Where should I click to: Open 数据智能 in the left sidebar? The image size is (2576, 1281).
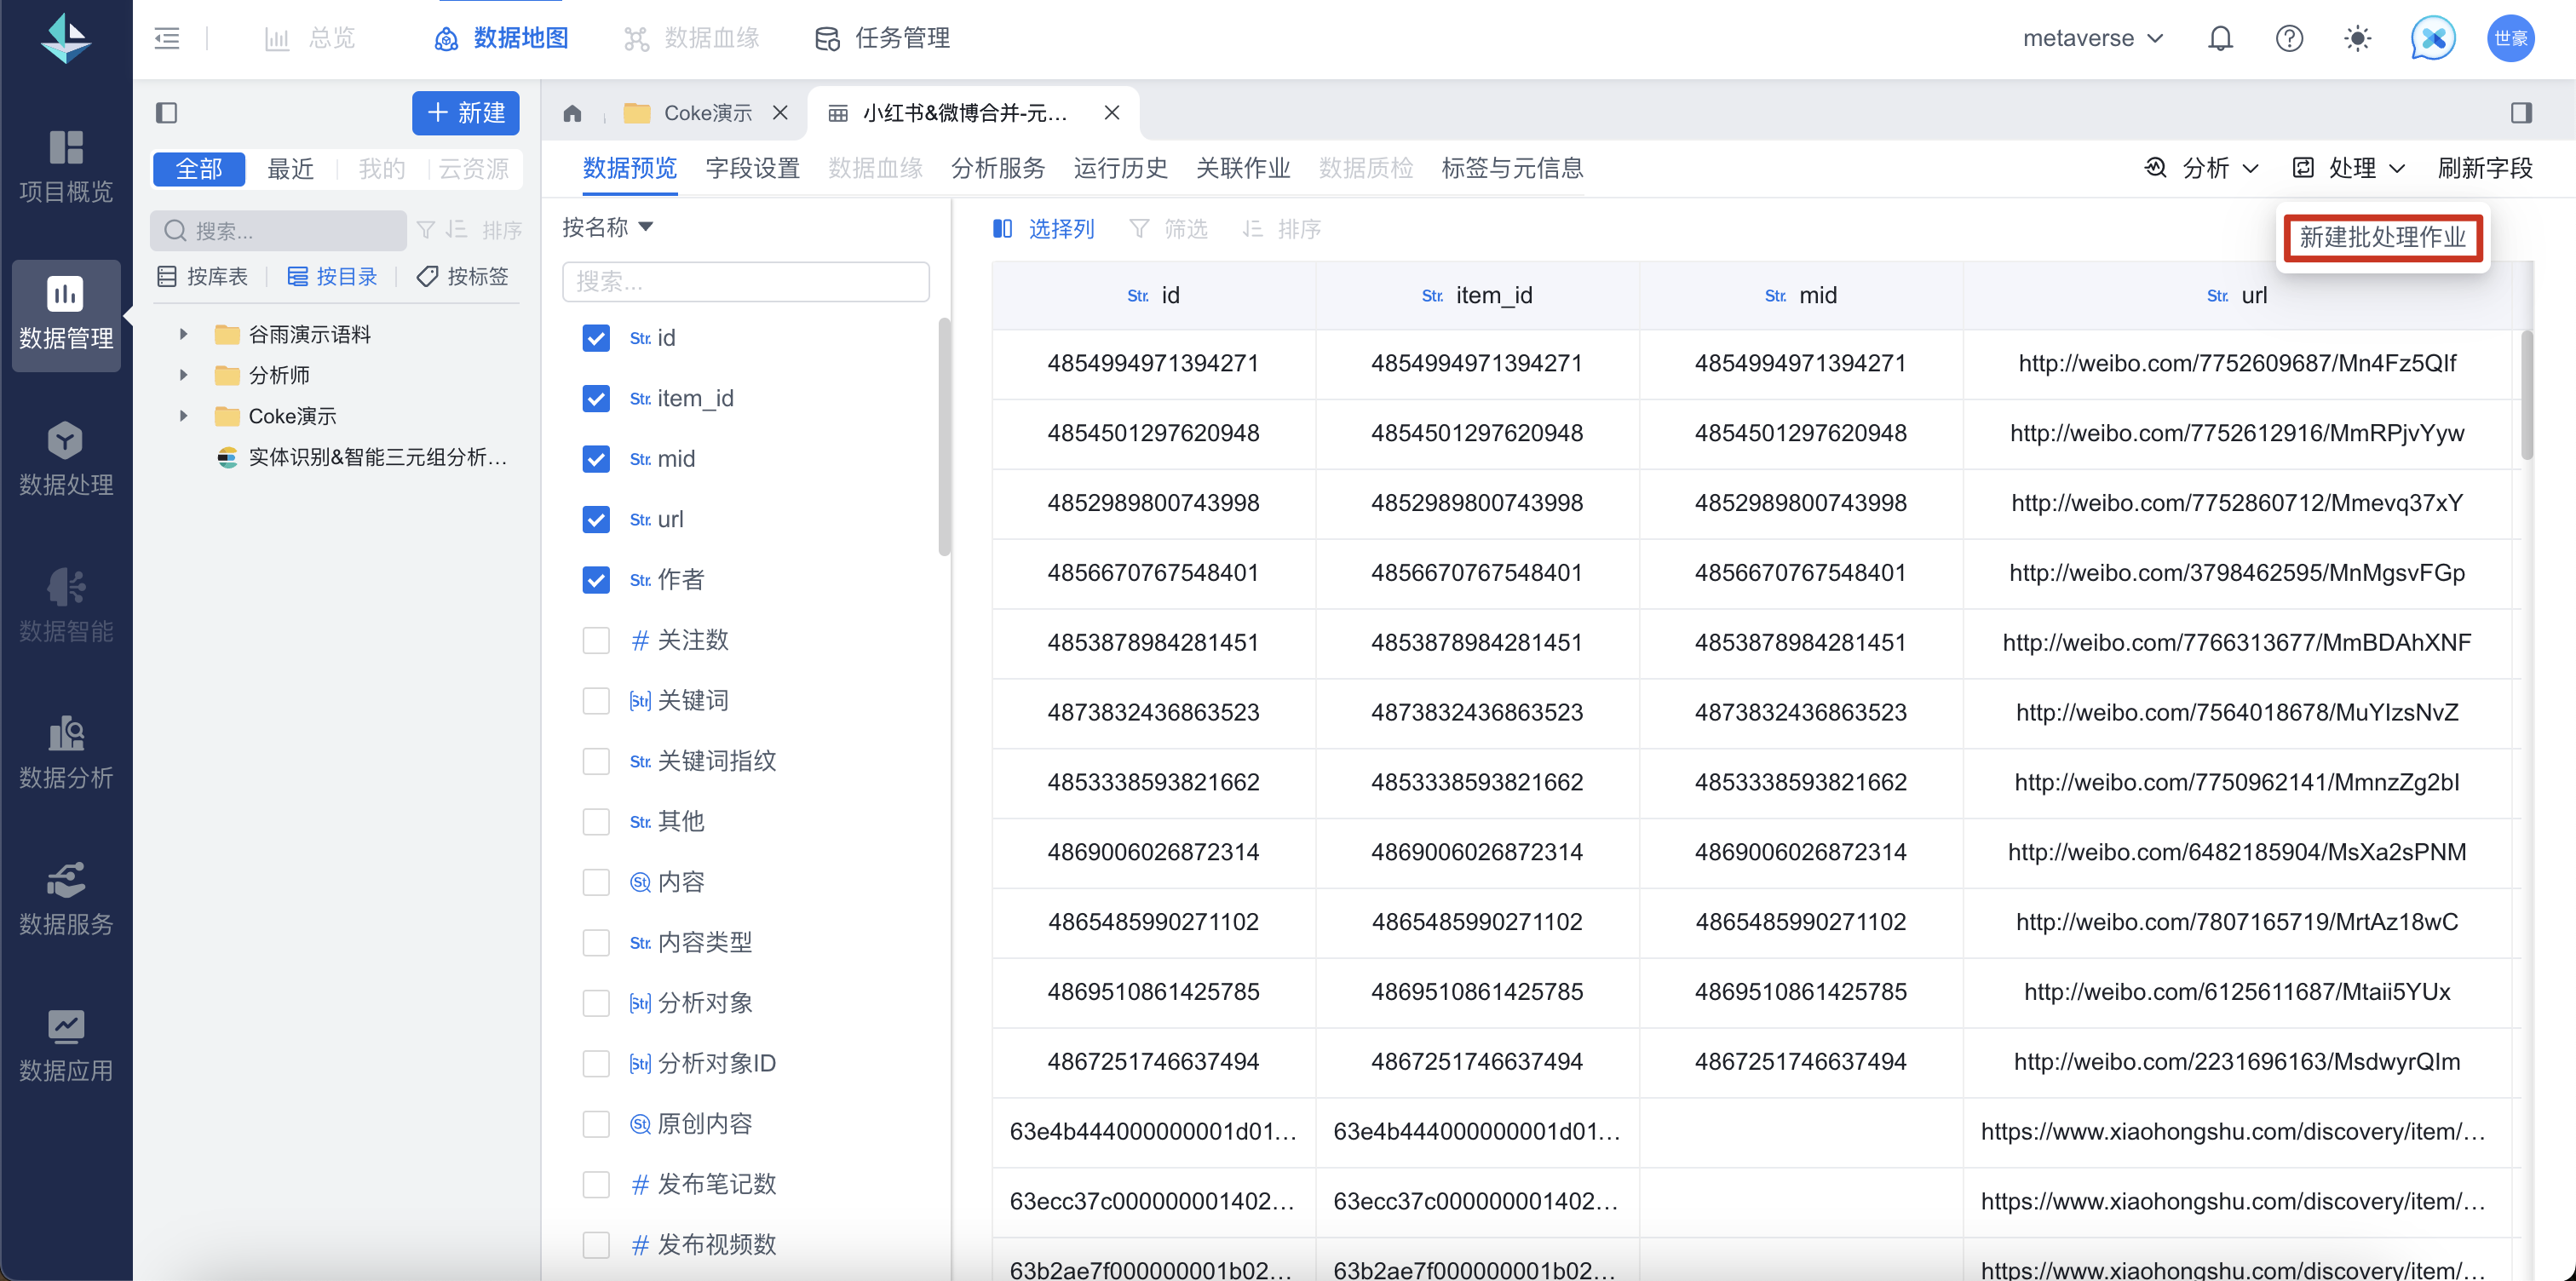(66, 606)
